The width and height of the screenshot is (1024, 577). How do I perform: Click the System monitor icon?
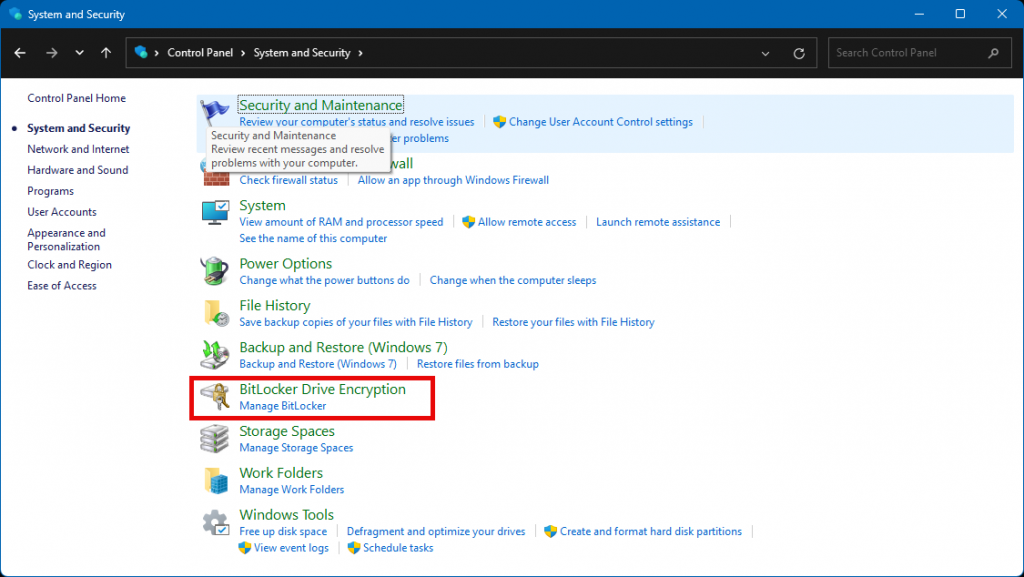(216, 213)
